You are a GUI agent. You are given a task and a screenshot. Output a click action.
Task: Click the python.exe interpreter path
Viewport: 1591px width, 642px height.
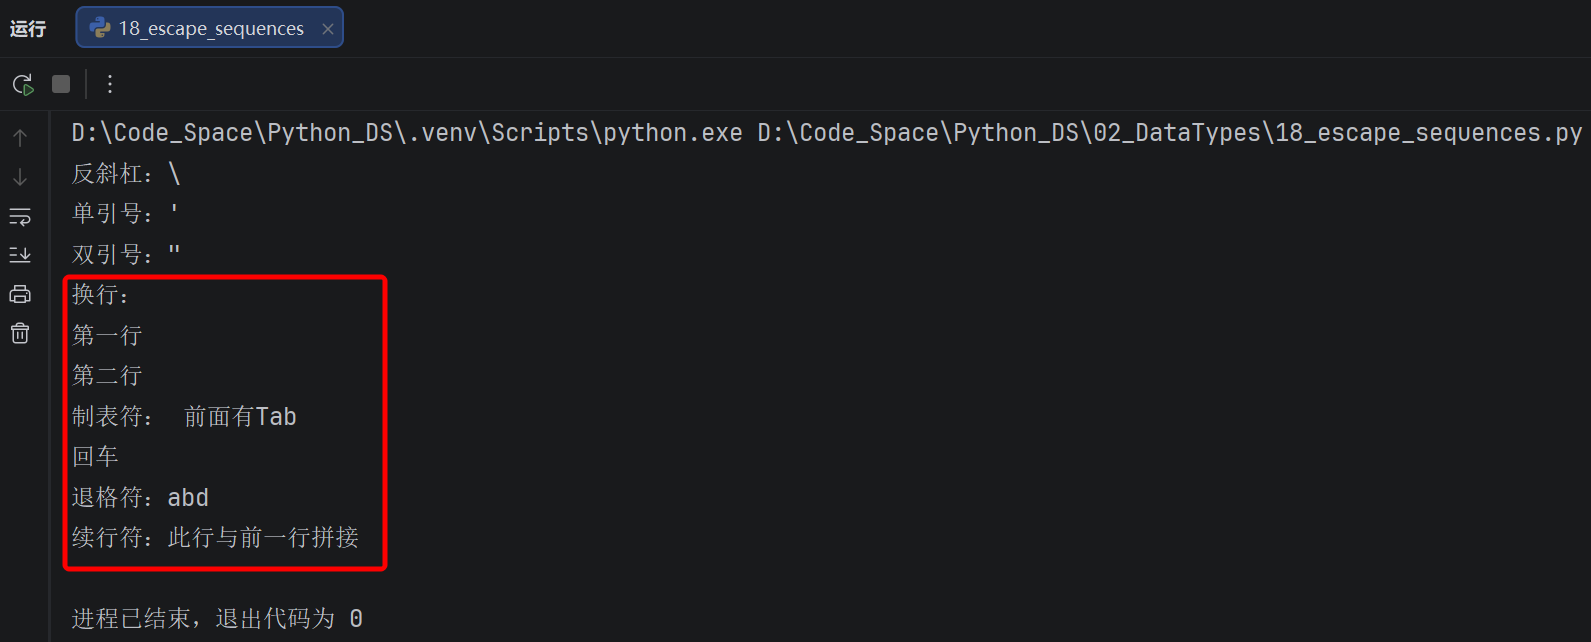[407, 133]
